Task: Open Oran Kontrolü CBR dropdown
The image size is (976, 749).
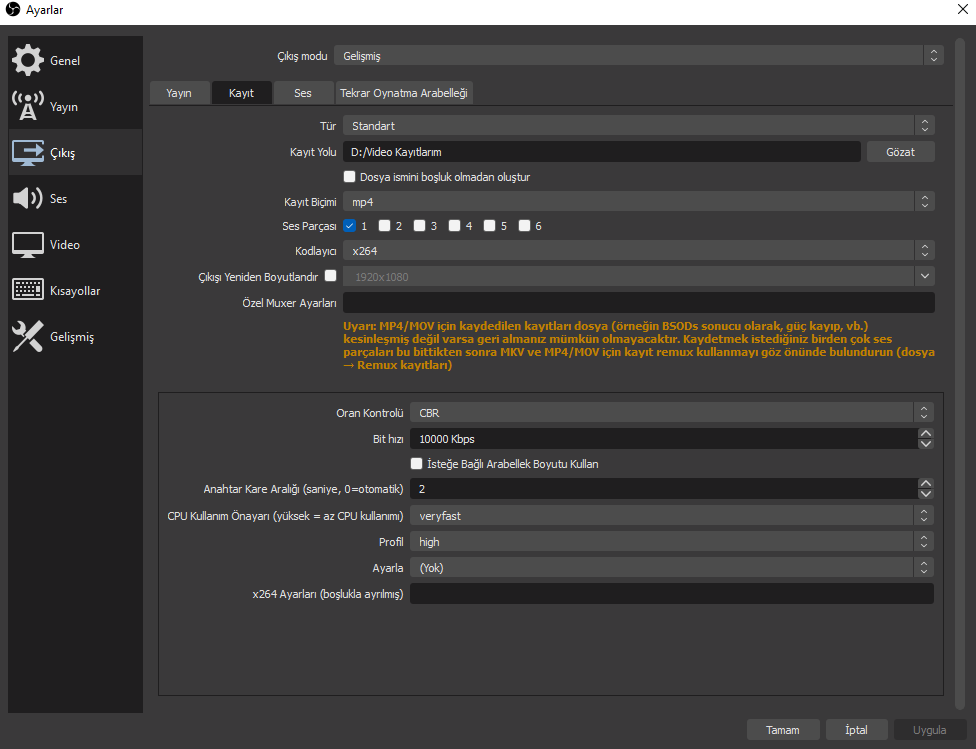Action: point(672,413)
